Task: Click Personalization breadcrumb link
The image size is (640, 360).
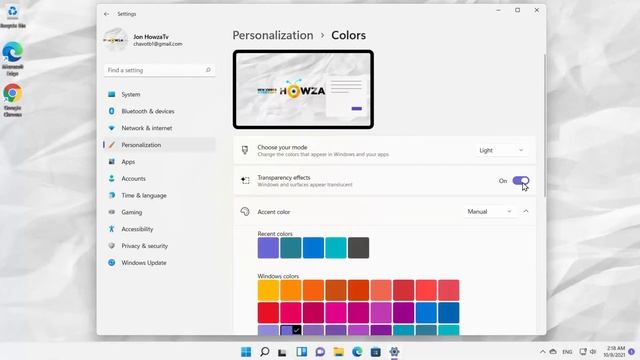Action: pyautogui.click(x=273, y=36)
